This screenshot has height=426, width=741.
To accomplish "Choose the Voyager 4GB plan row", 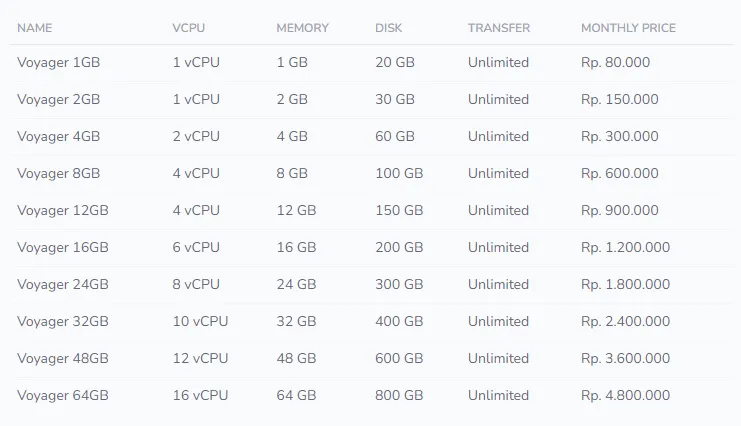I will 59,137.
